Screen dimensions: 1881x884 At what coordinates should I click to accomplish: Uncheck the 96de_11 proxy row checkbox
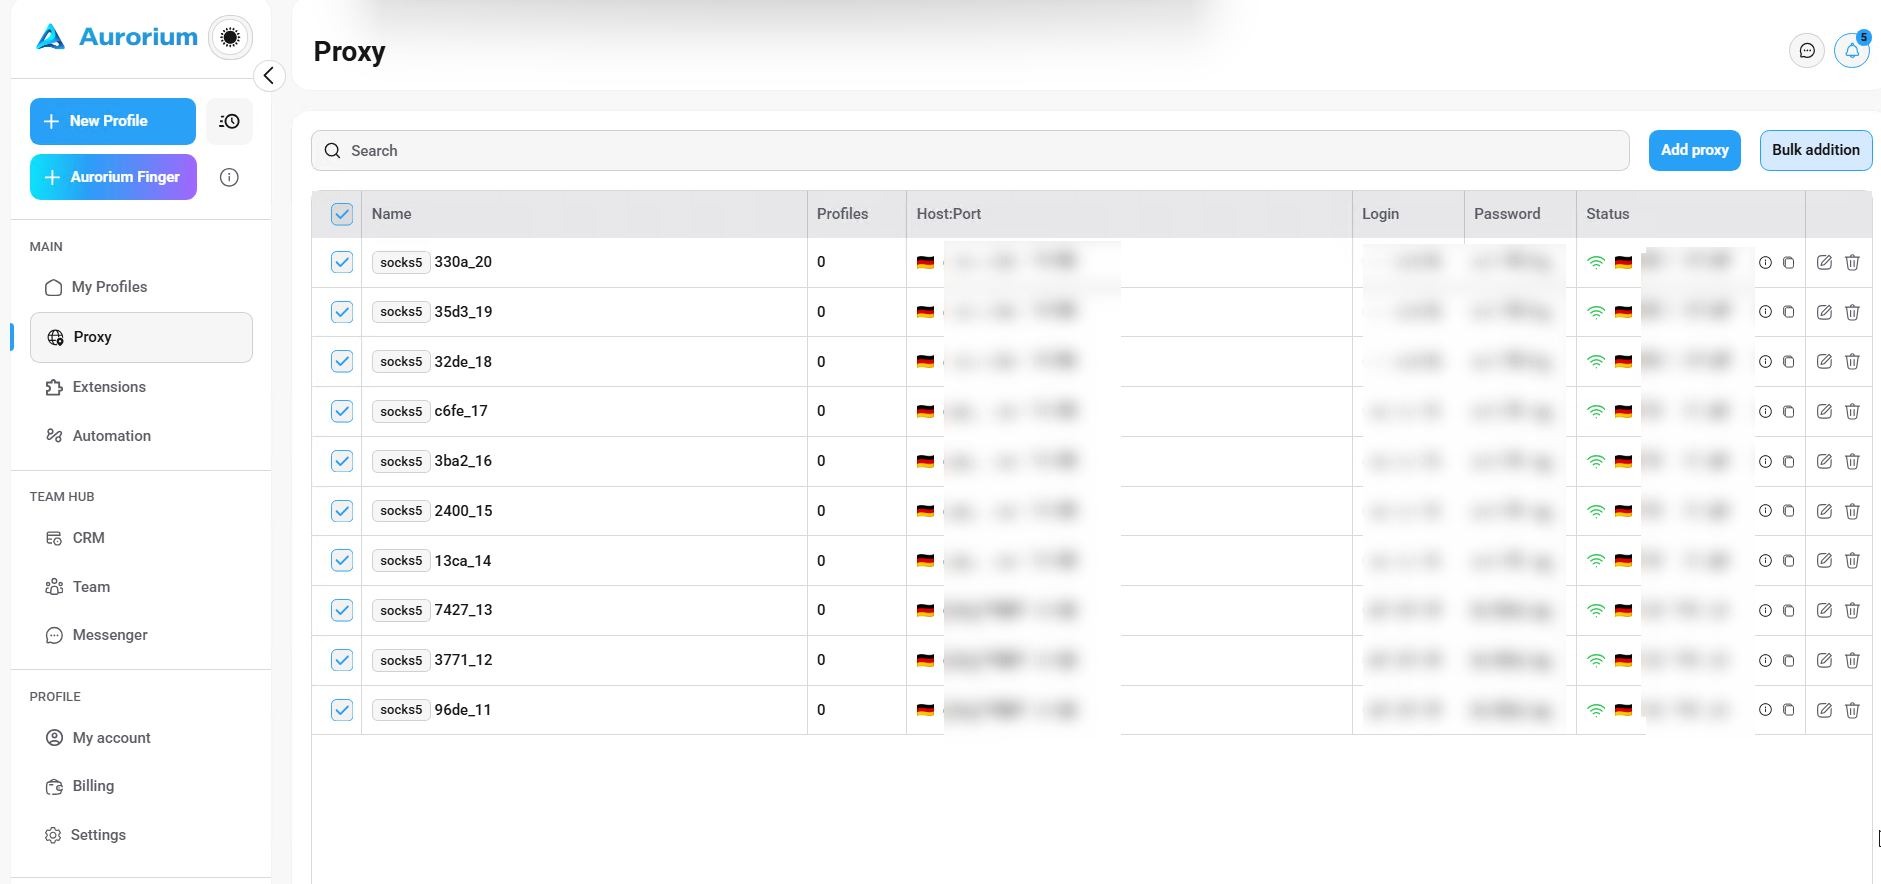click(342, 710)
